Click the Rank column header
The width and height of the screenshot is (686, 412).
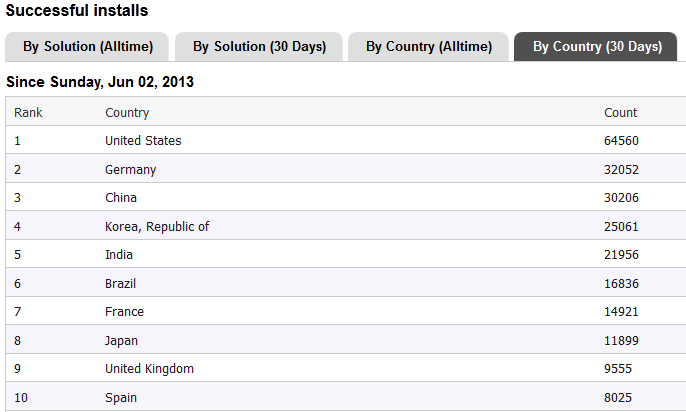[28, 112]
